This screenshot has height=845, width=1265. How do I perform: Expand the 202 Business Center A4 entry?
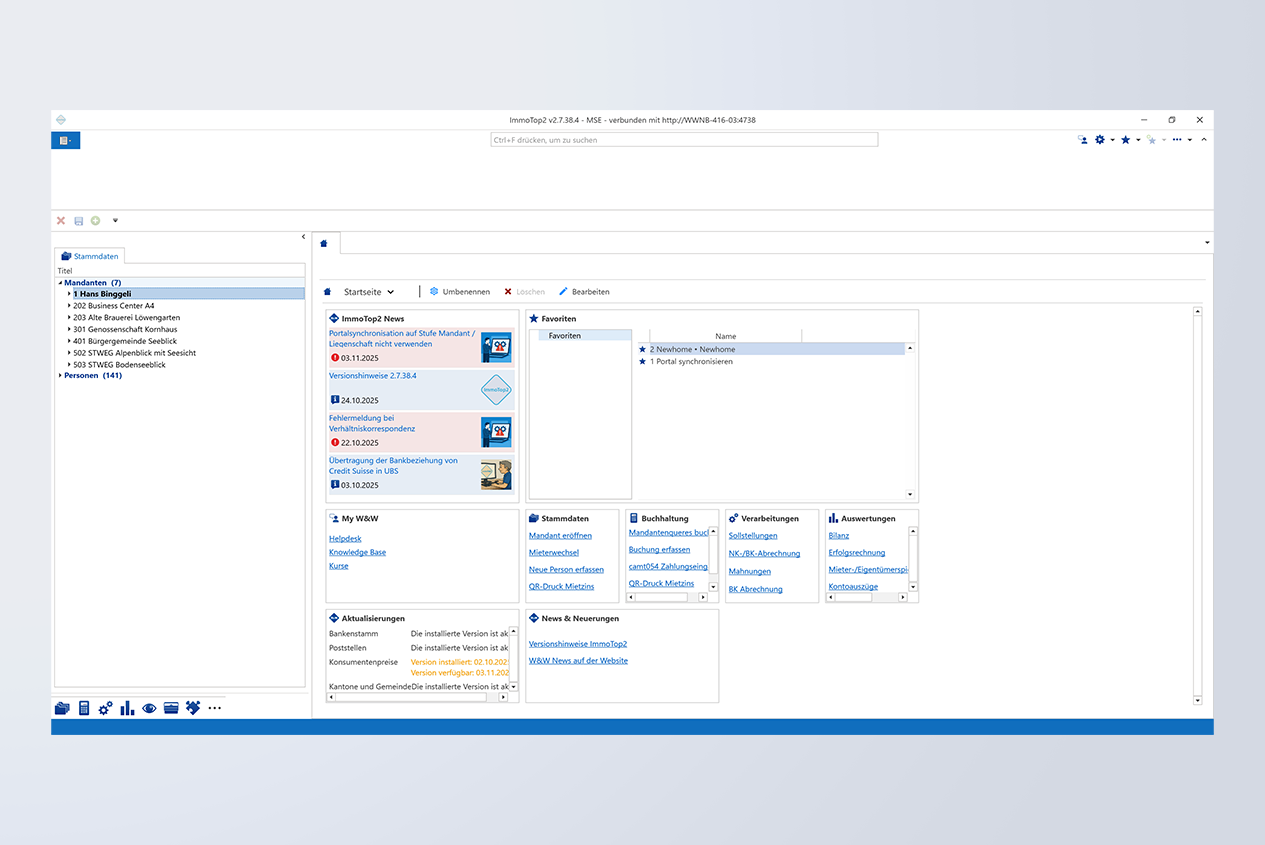coord(69,306)
